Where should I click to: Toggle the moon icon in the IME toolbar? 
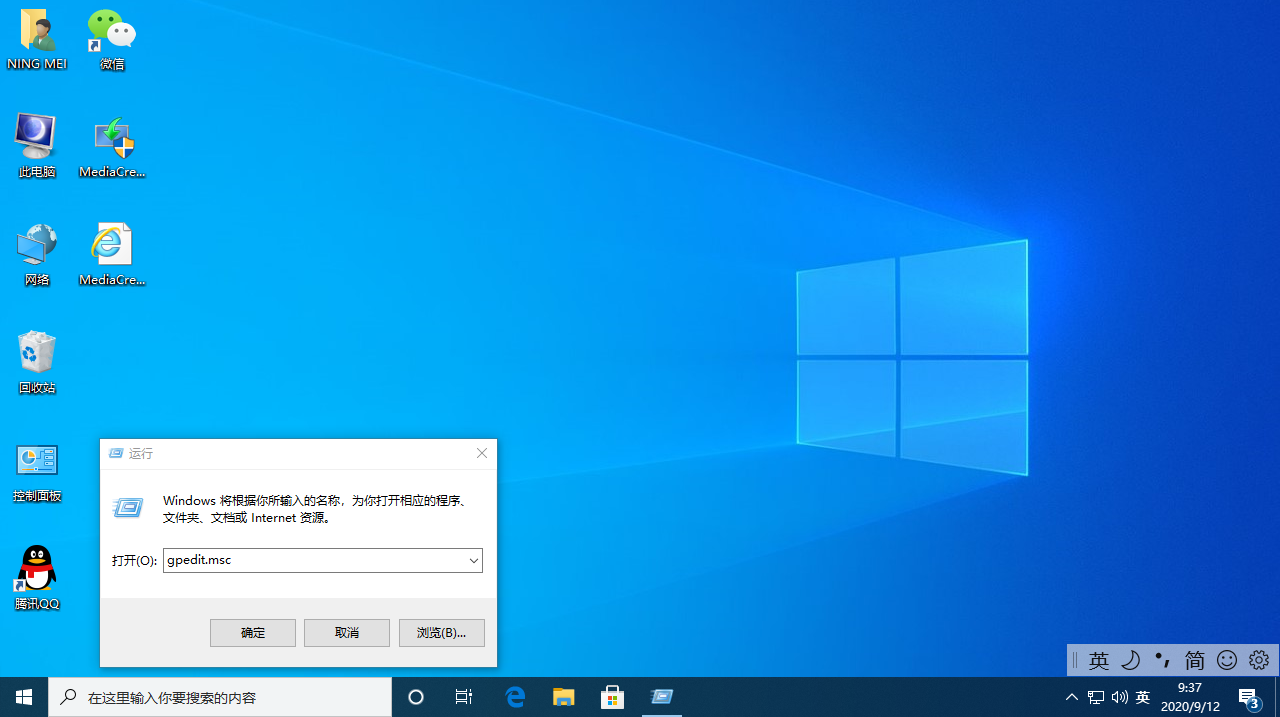[x=1130, y=660]
